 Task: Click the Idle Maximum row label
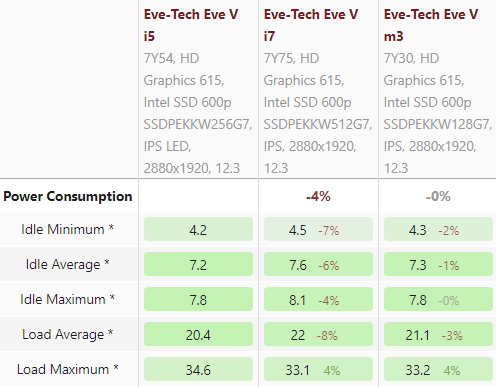pyautogui.click(x=68, y=299)
